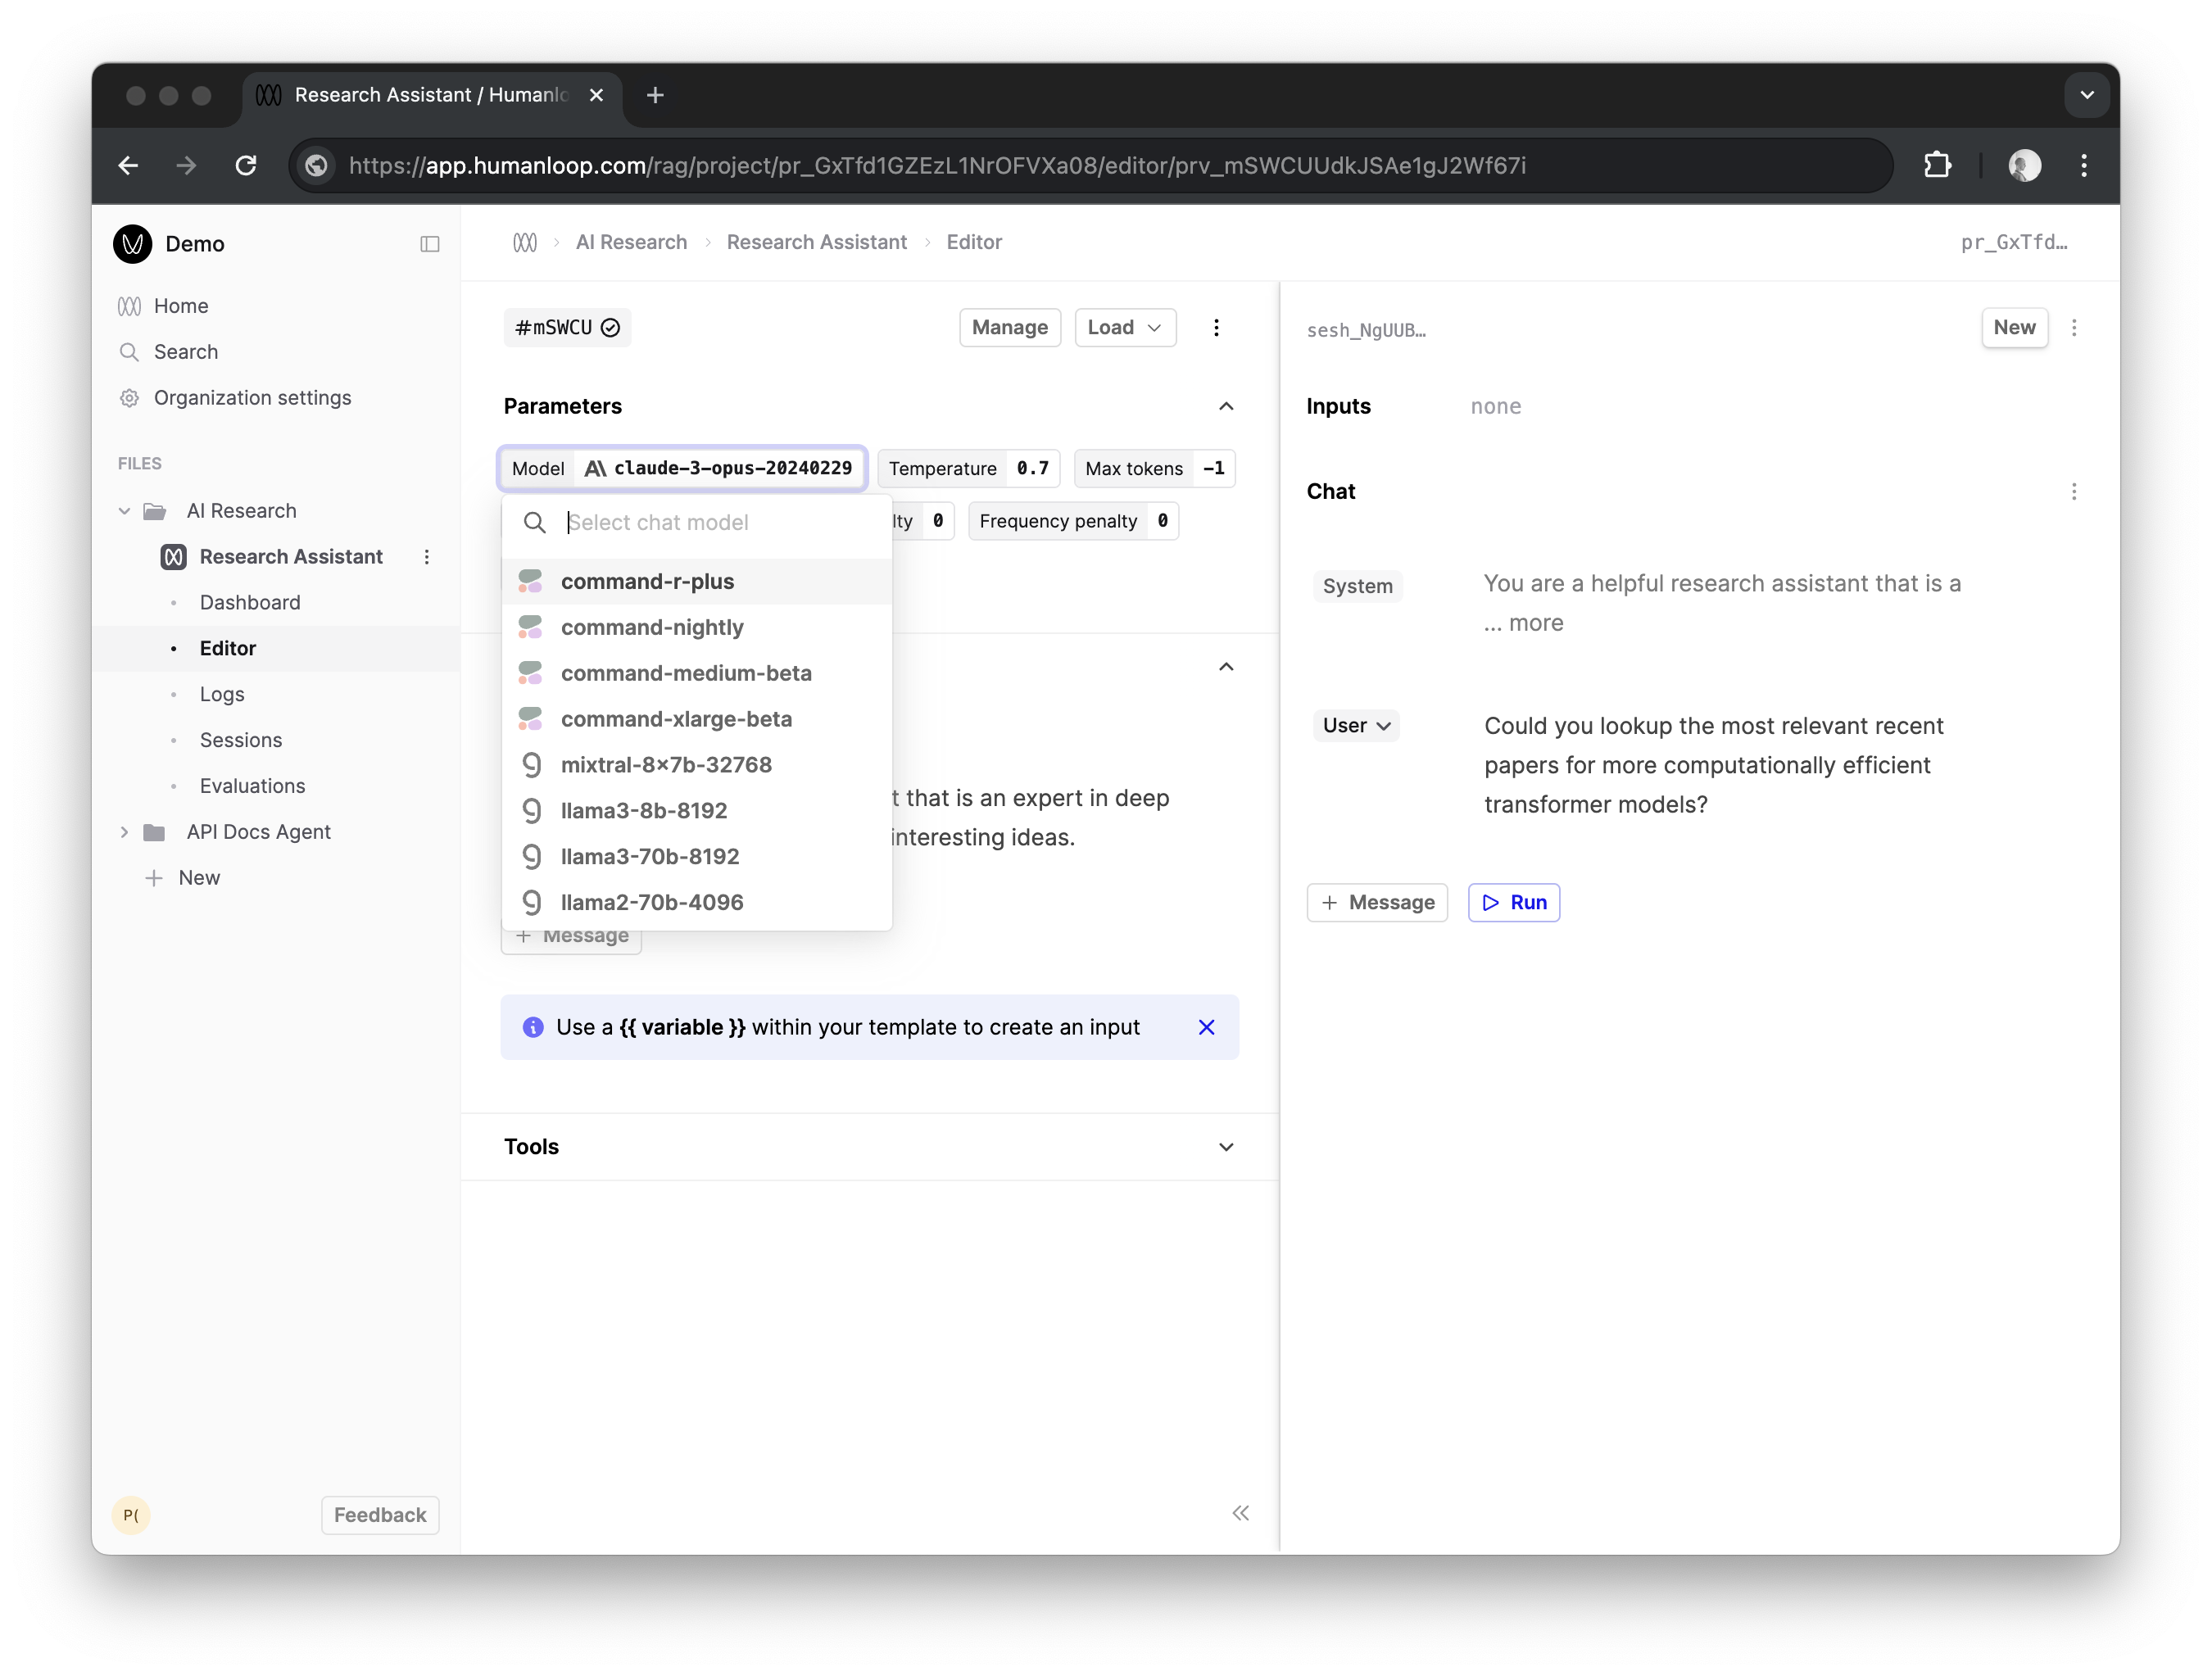This screenshot has height=1676, width=2212.
Task: Click the Manage button
Action: click(1010, 328)
